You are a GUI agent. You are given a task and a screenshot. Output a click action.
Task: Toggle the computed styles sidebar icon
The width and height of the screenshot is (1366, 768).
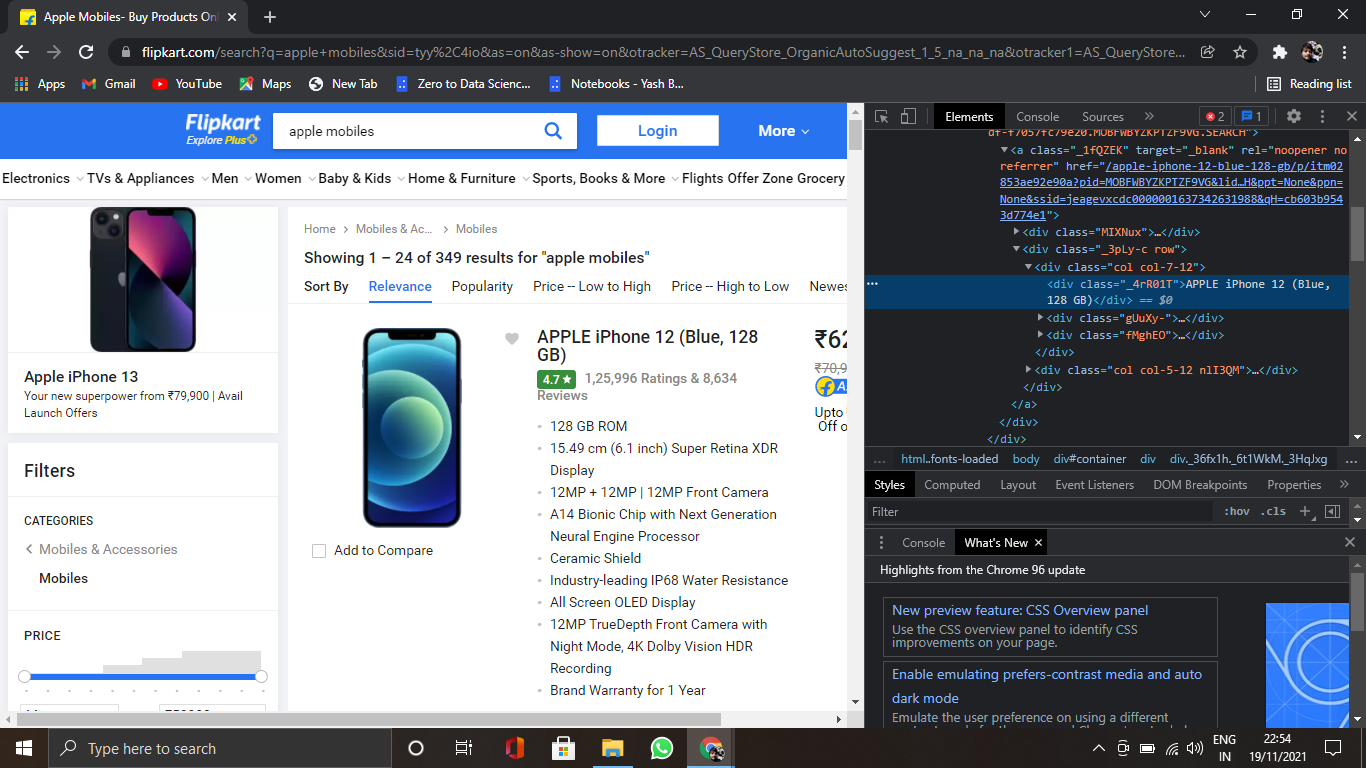pos(1332,511)
